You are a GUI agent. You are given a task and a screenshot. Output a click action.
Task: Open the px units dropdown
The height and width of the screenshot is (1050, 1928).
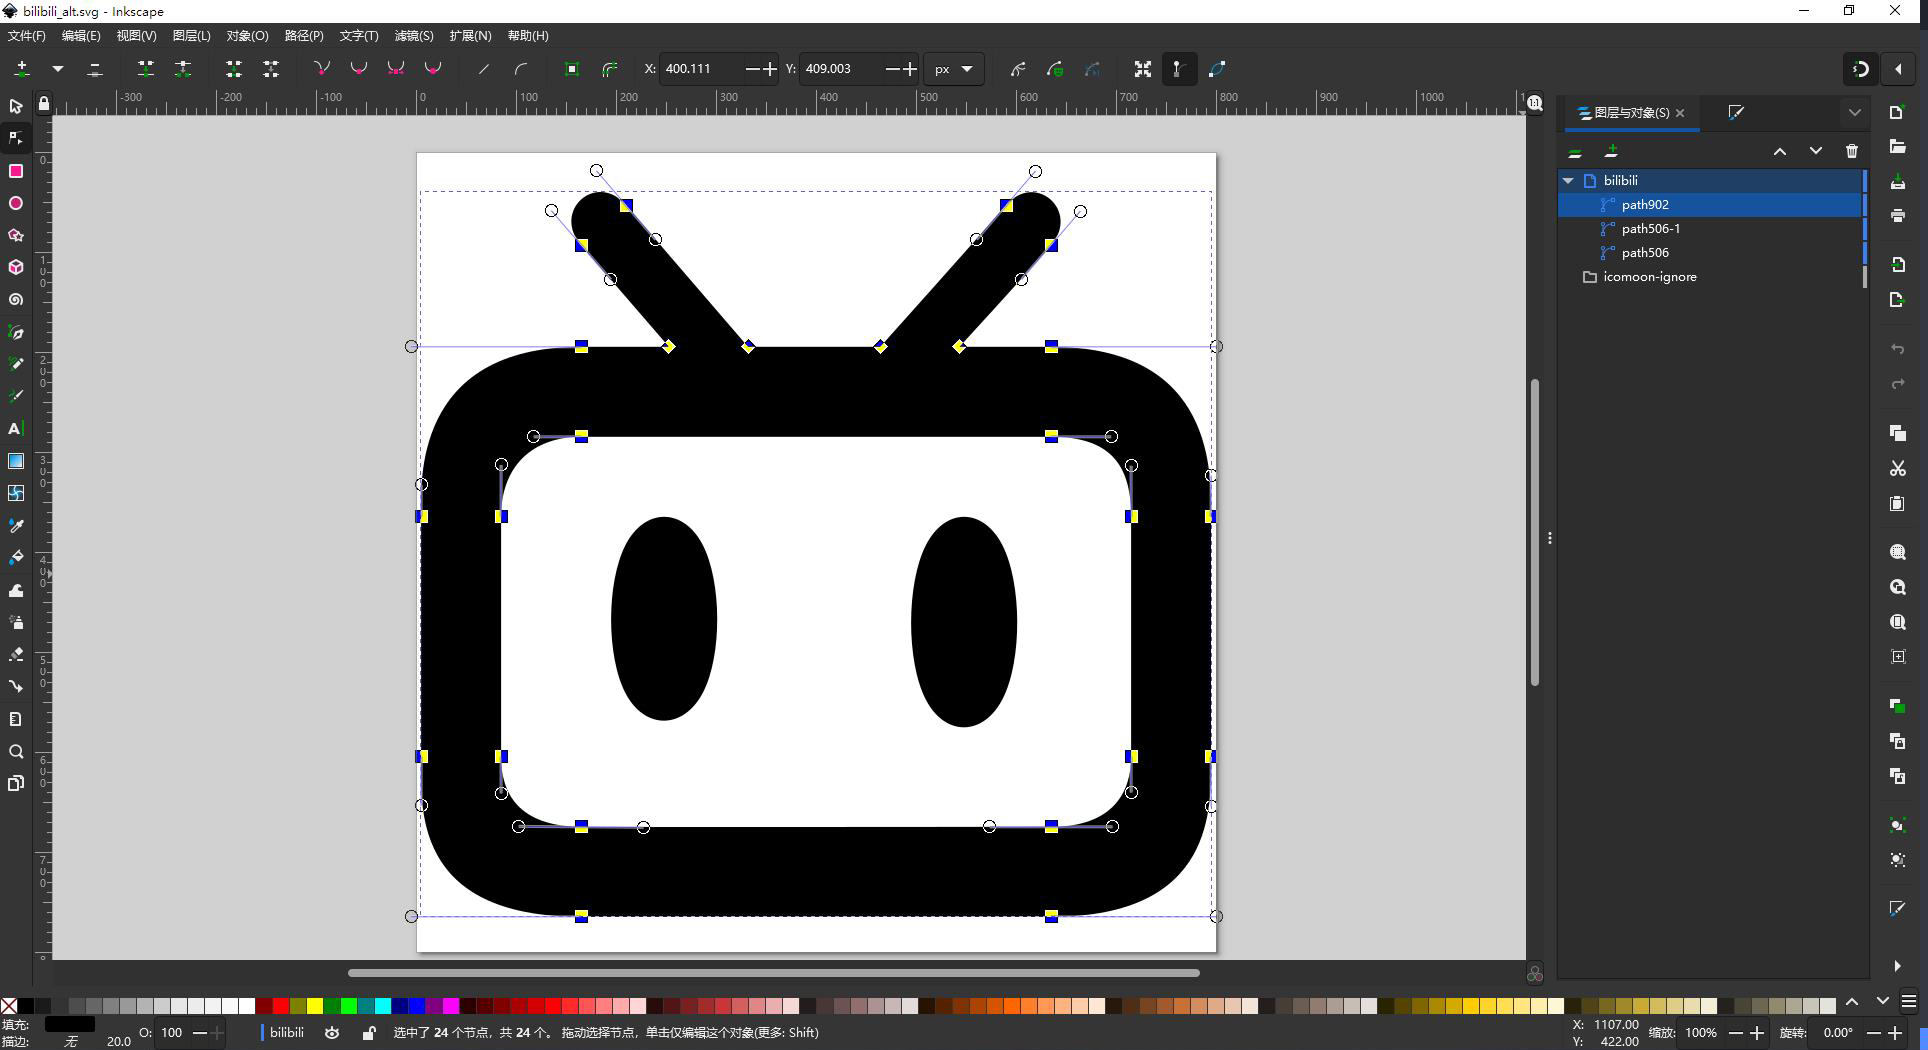(x=954, y=69)
